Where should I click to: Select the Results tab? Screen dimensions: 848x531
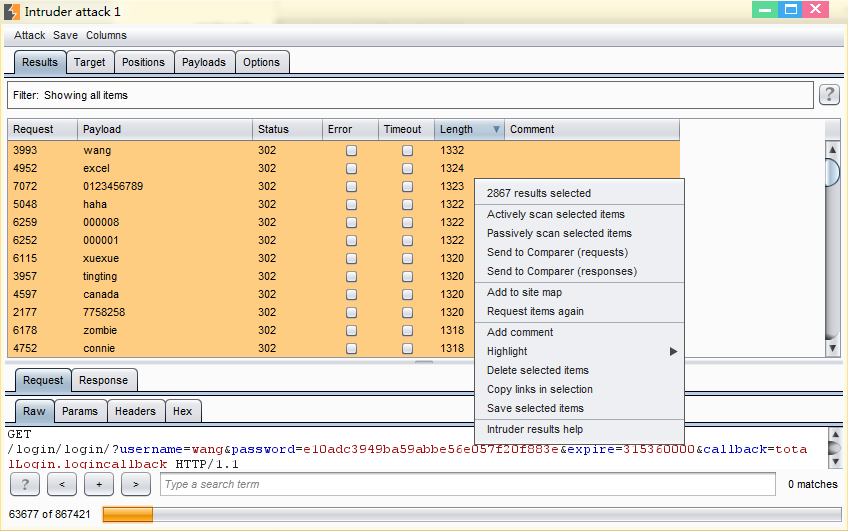(39, 62)
